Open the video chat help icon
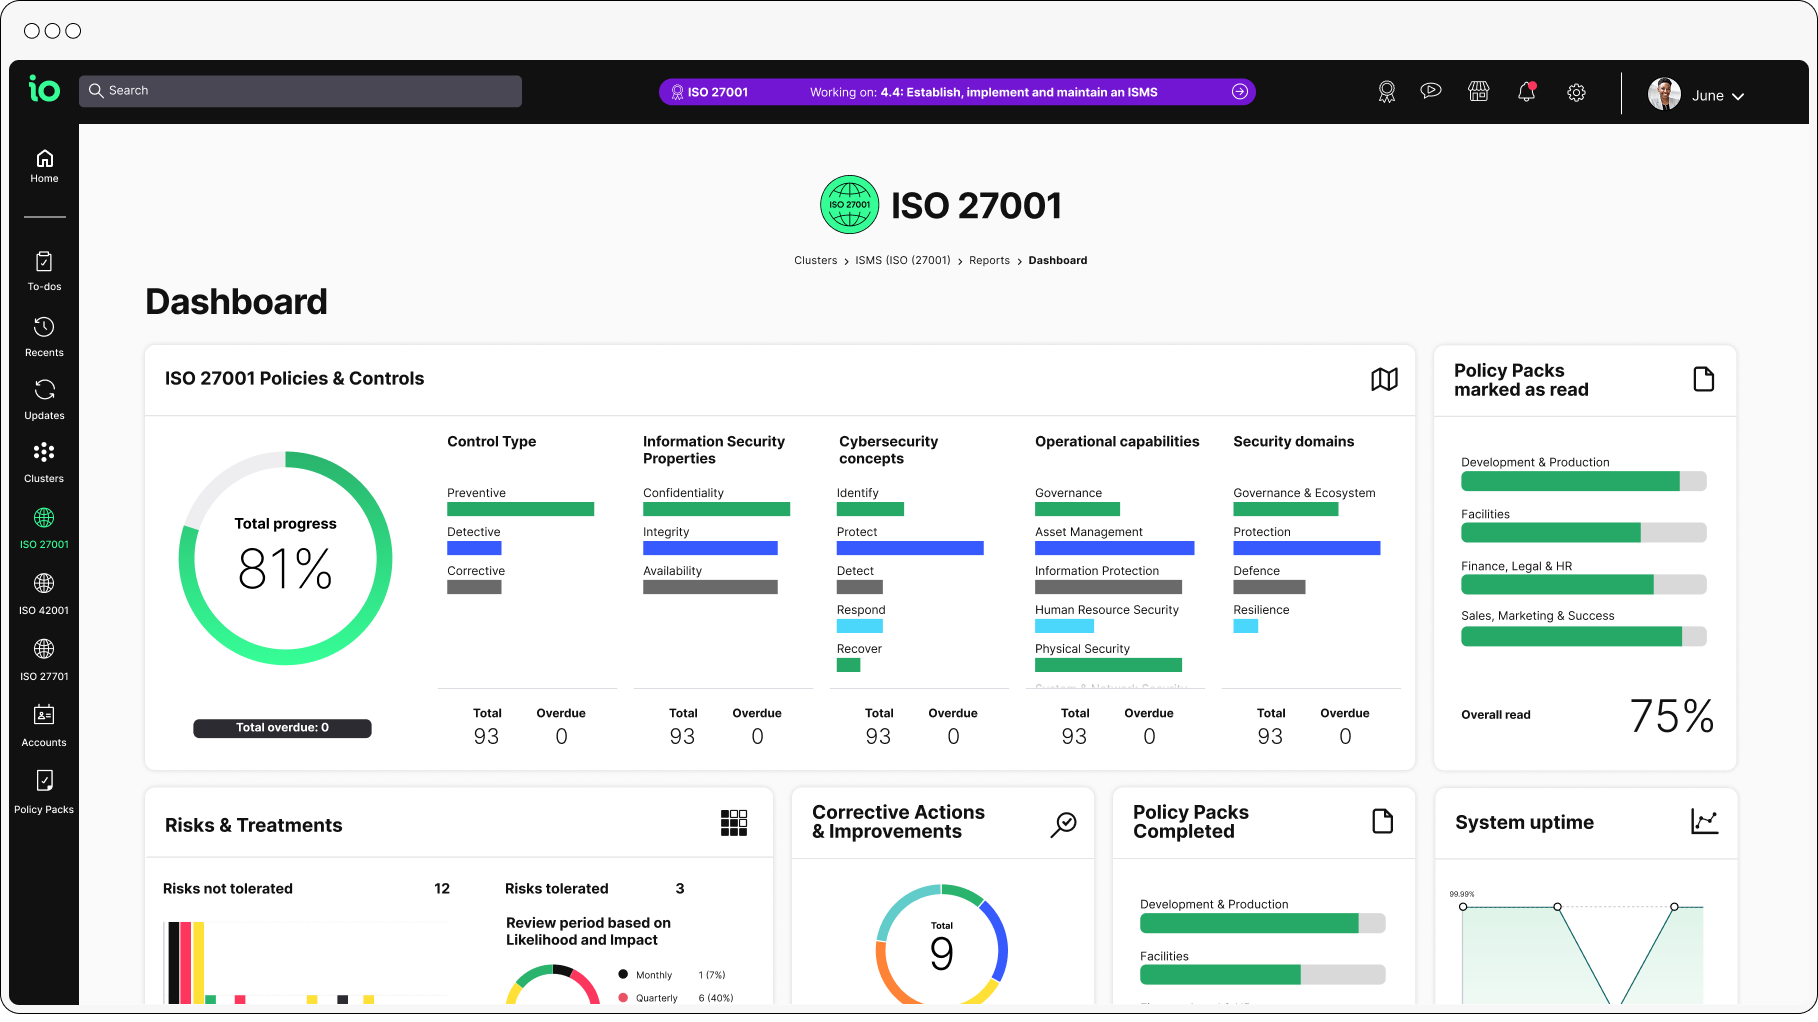The image size is (1818, 1022). click(x=1431, y=91)
